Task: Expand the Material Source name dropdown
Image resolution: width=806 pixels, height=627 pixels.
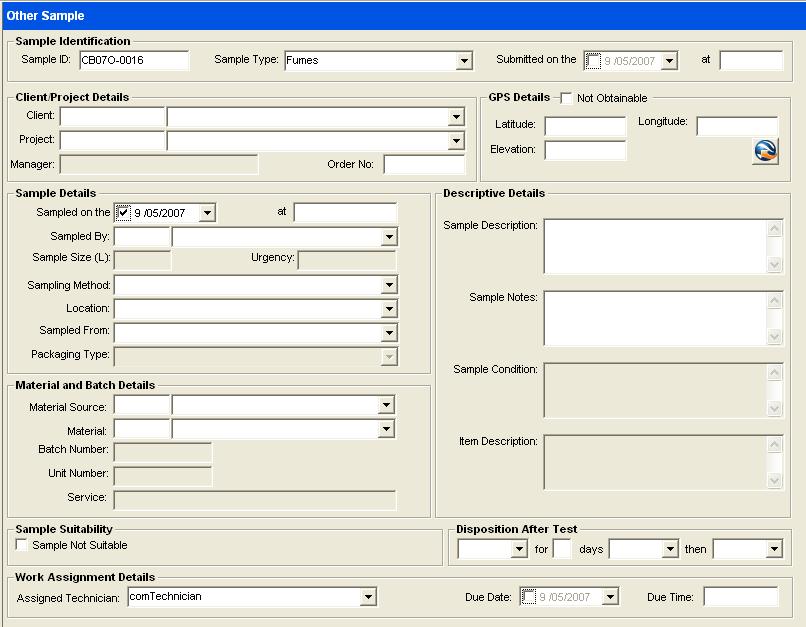Action: click(x=386, y=405)
